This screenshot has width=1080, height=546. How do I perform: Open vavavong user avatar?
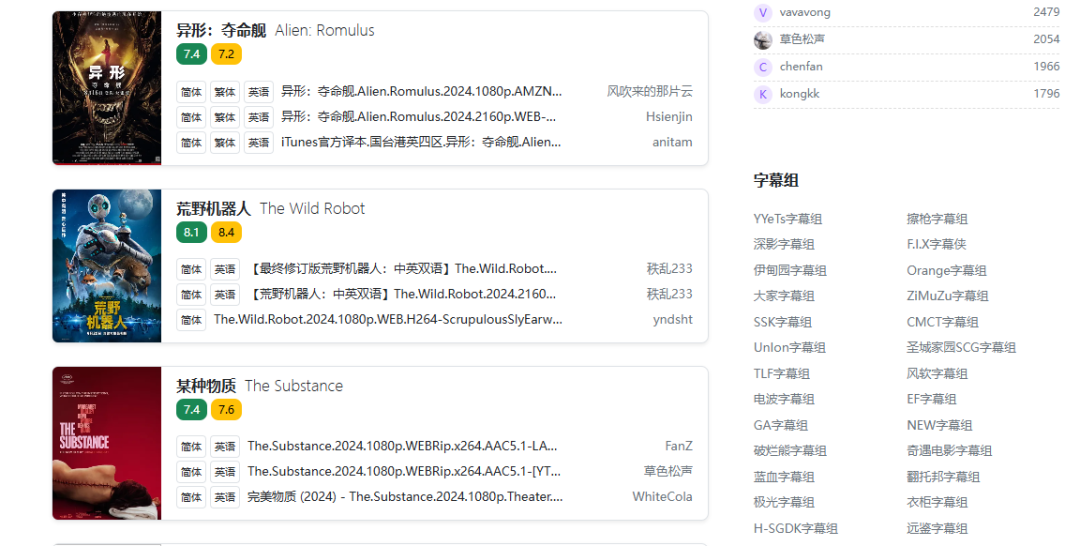click(x=762, y=12)
